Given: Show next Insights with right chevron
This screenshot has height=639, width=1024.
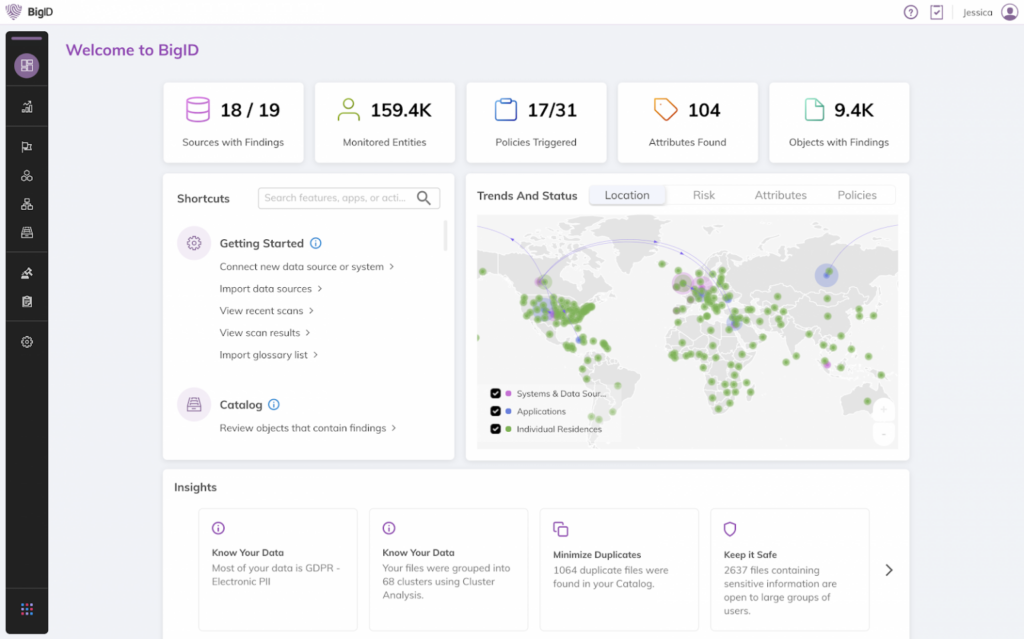Looking at the screenshot, I should click(x=889, y=570).
